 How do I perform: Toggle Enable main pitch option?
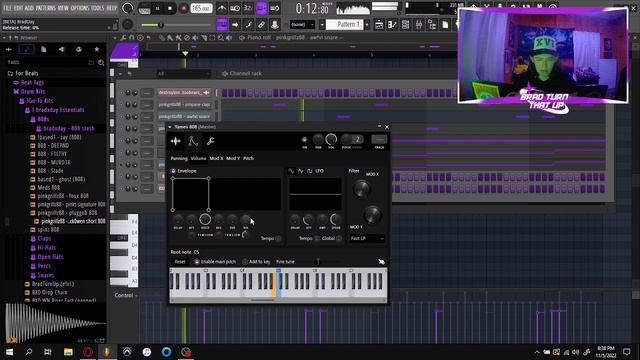pos(197,262)
